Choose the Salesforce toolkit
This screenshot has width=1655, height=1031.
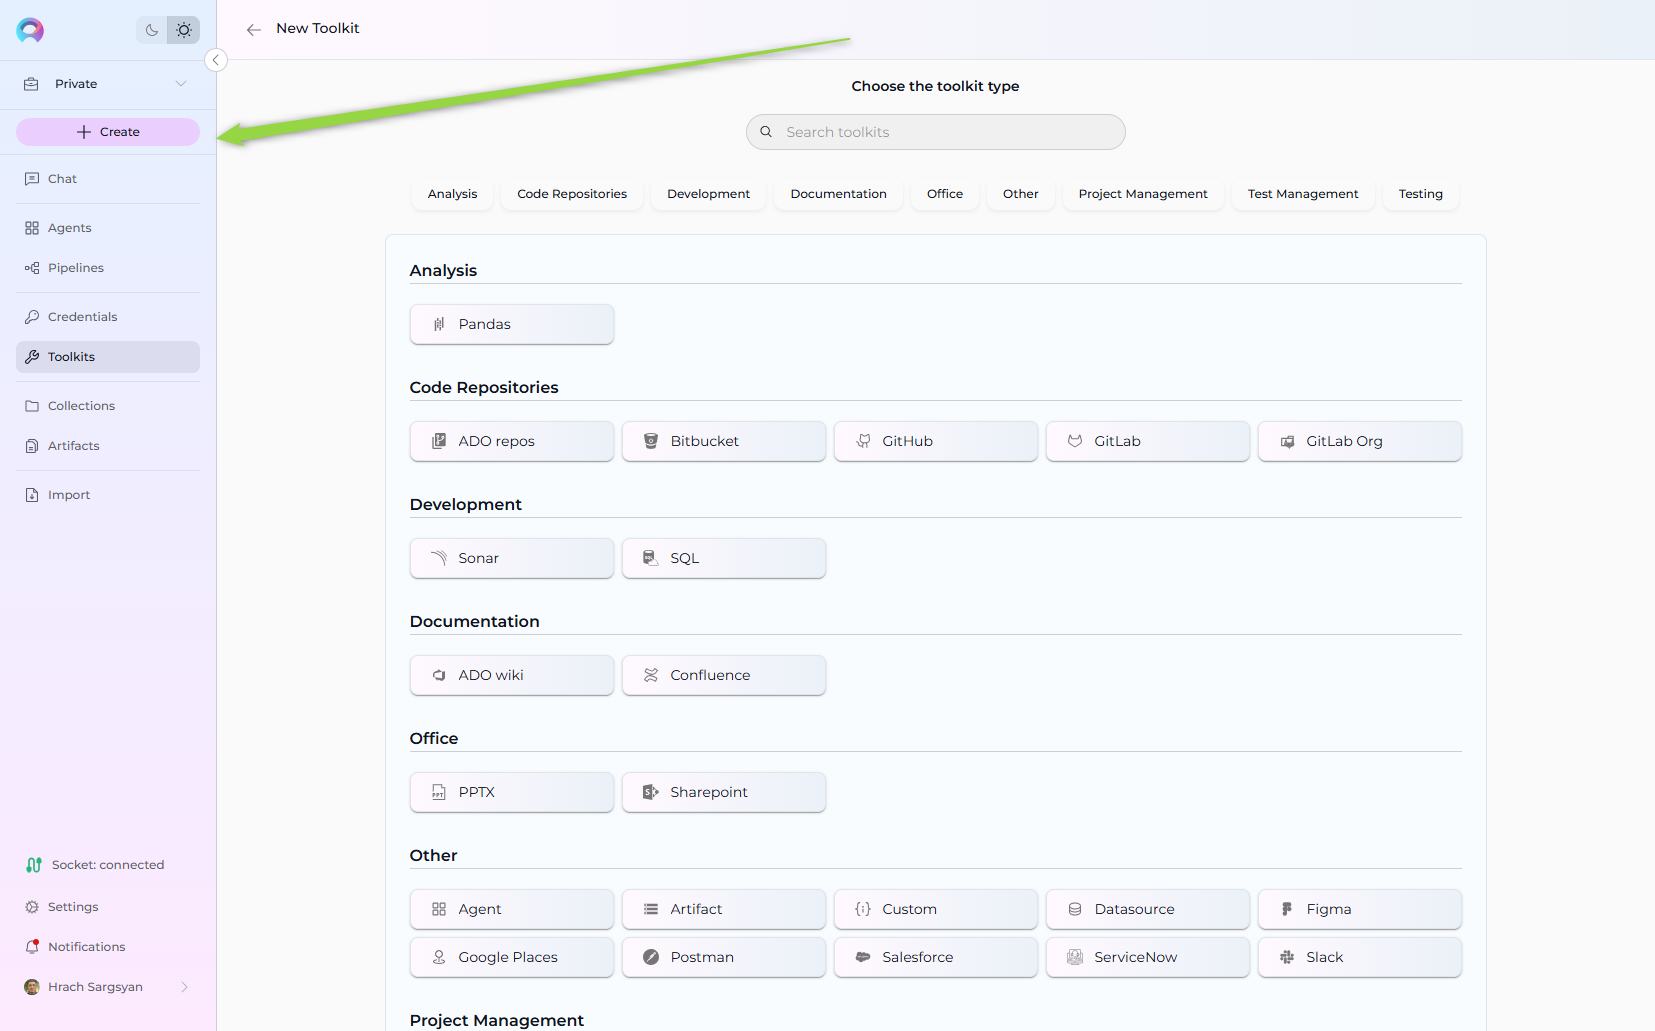pyautogui.click(x=936, y=957)
